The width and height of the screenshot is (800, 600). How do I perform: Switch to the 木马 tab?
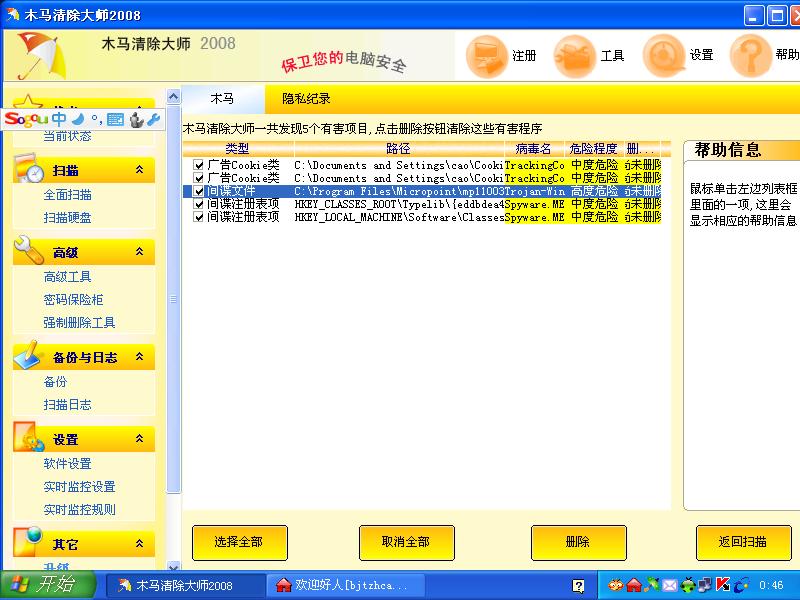pos(223,99)
